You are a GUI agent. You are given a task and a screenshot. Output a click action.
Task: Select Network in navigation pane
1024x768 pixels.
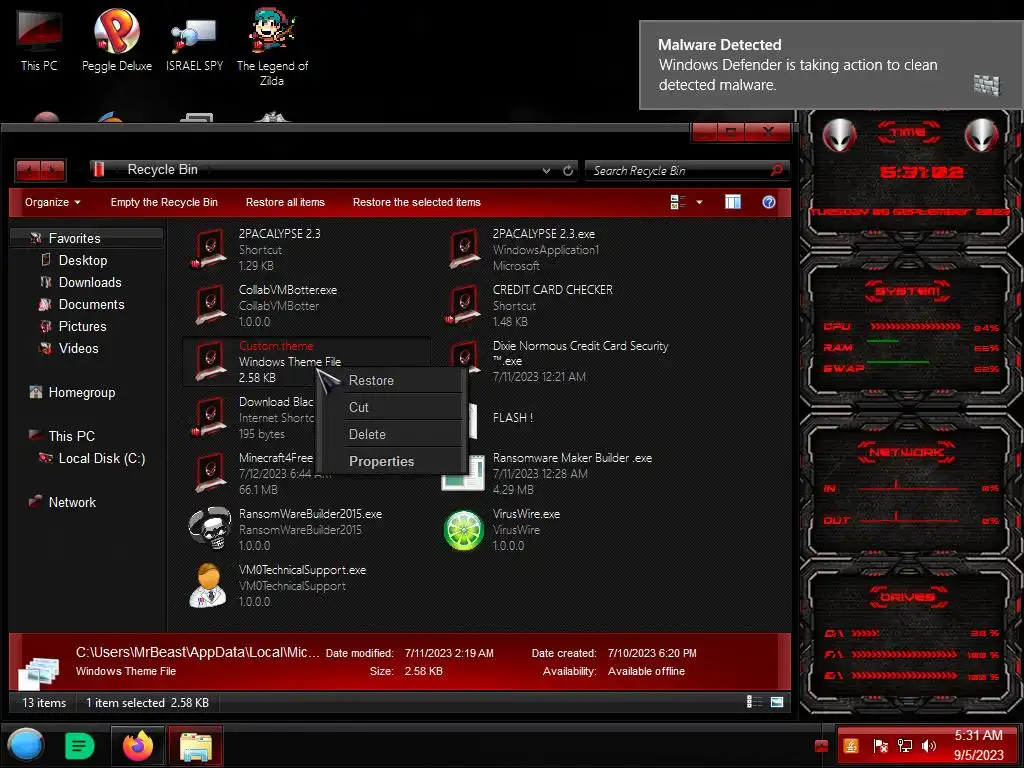72,502
